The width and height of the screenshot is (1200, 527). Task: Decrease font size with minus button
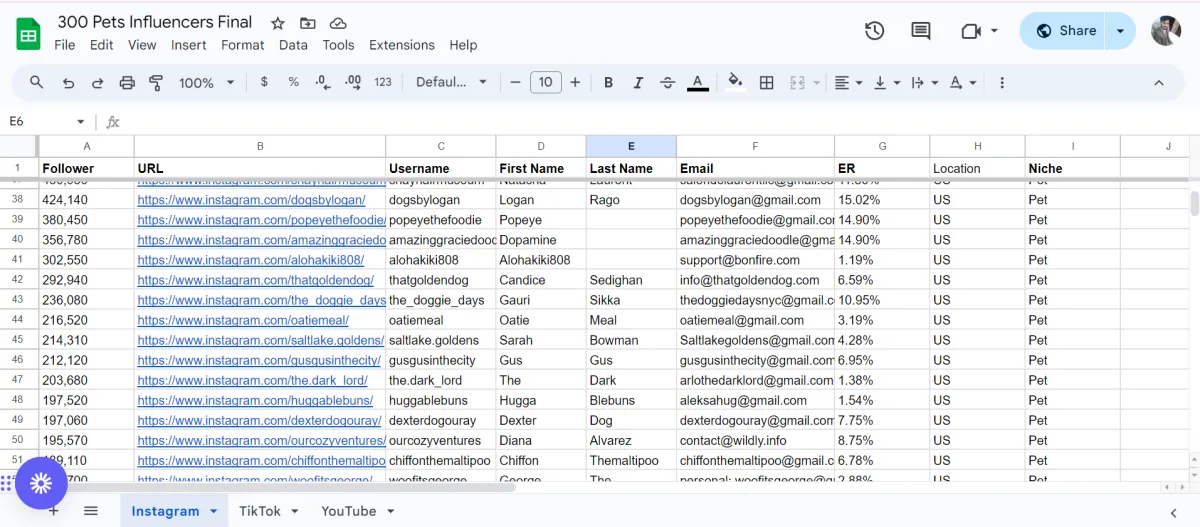[515, 83]
